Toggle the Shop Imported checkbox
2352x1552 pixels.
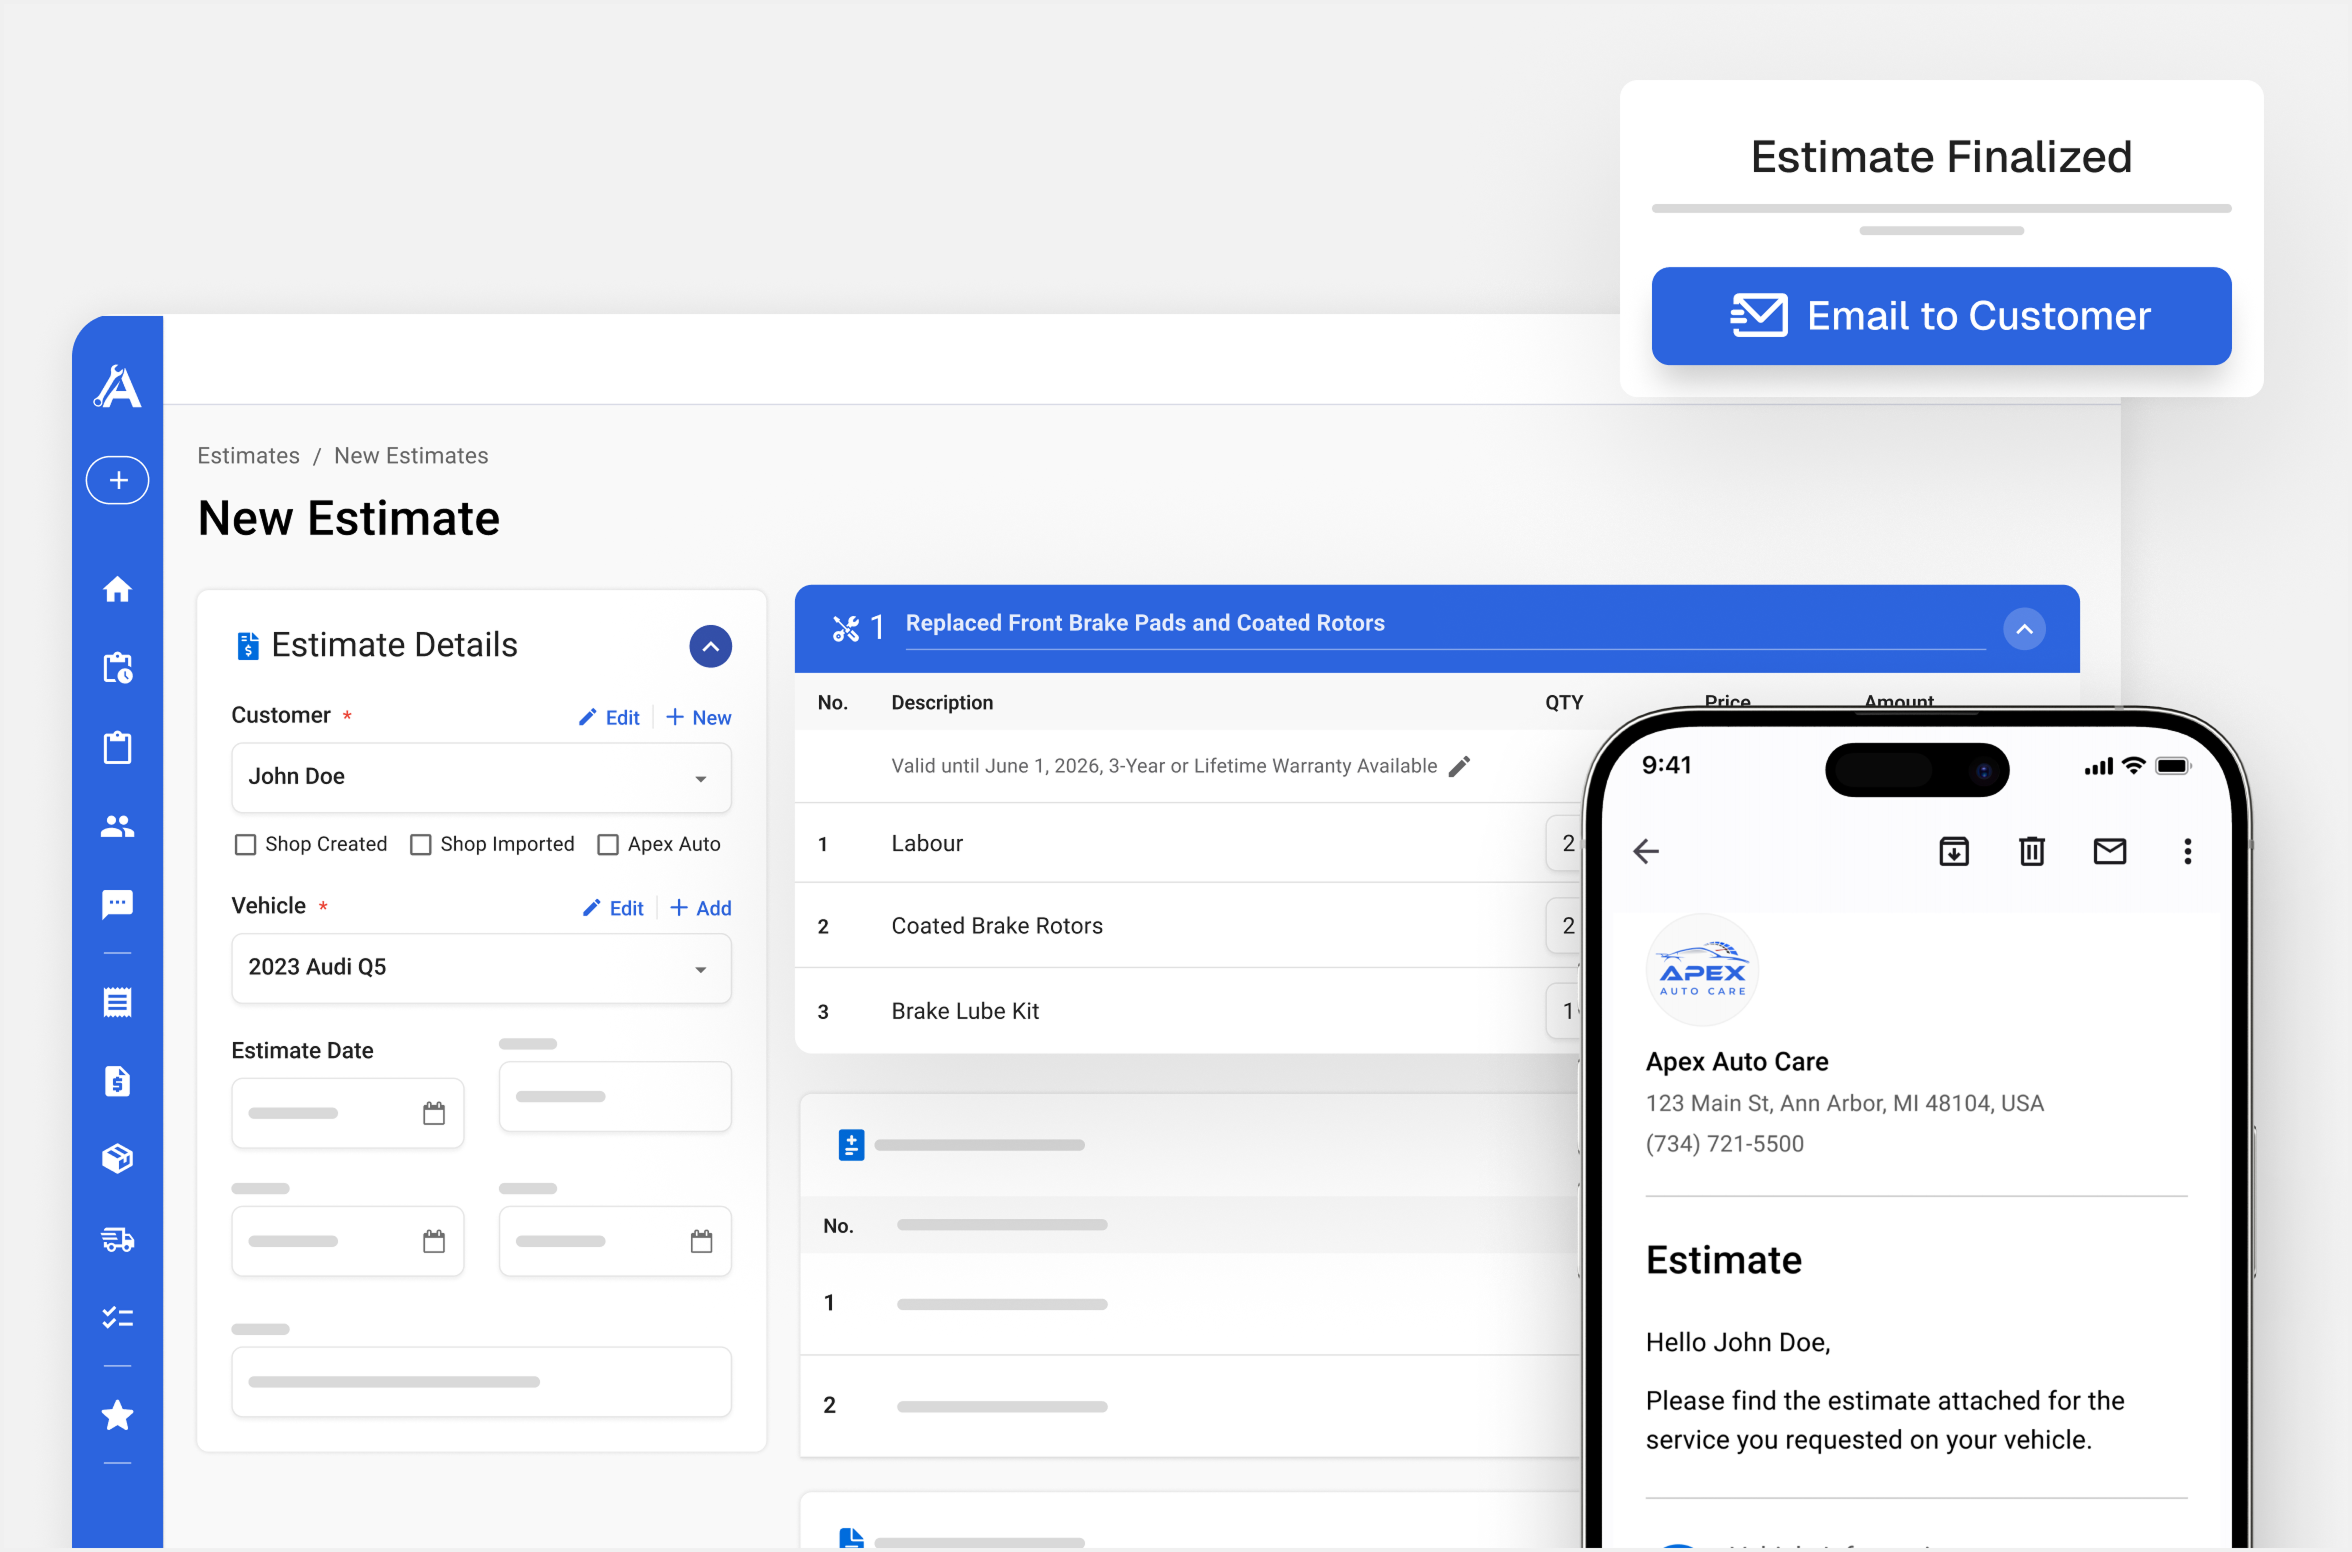[421, 845]
